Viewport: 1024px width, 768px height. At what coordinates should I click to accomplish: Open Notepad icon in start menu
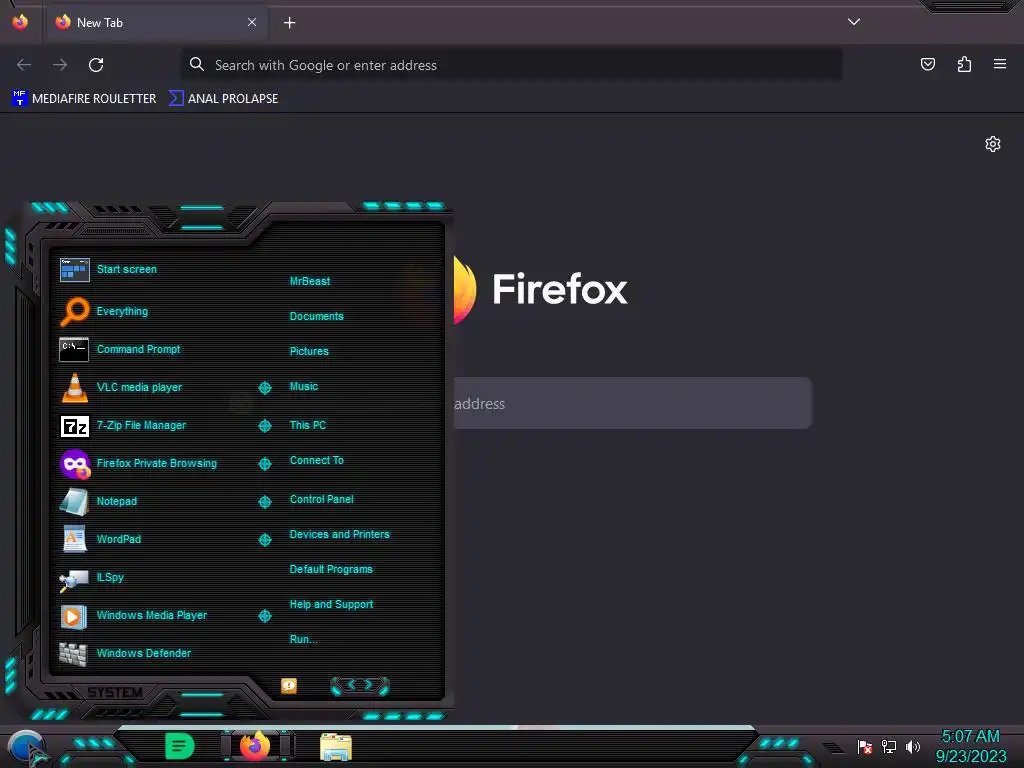(x=74, y=502)
